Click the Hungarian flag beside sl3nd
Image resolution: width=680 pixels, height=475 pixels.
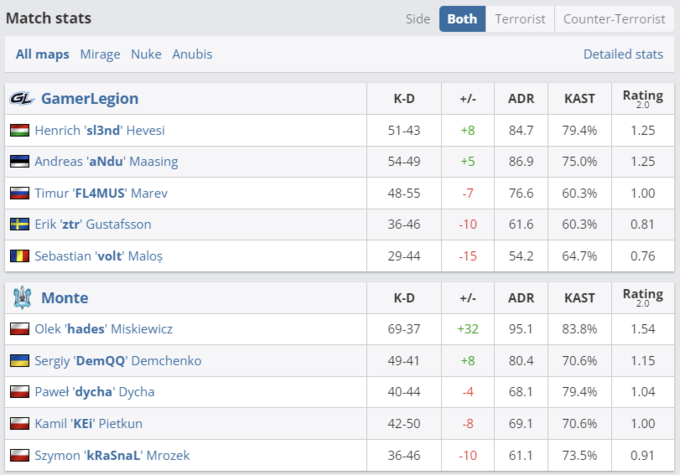(x=19, y=130)
